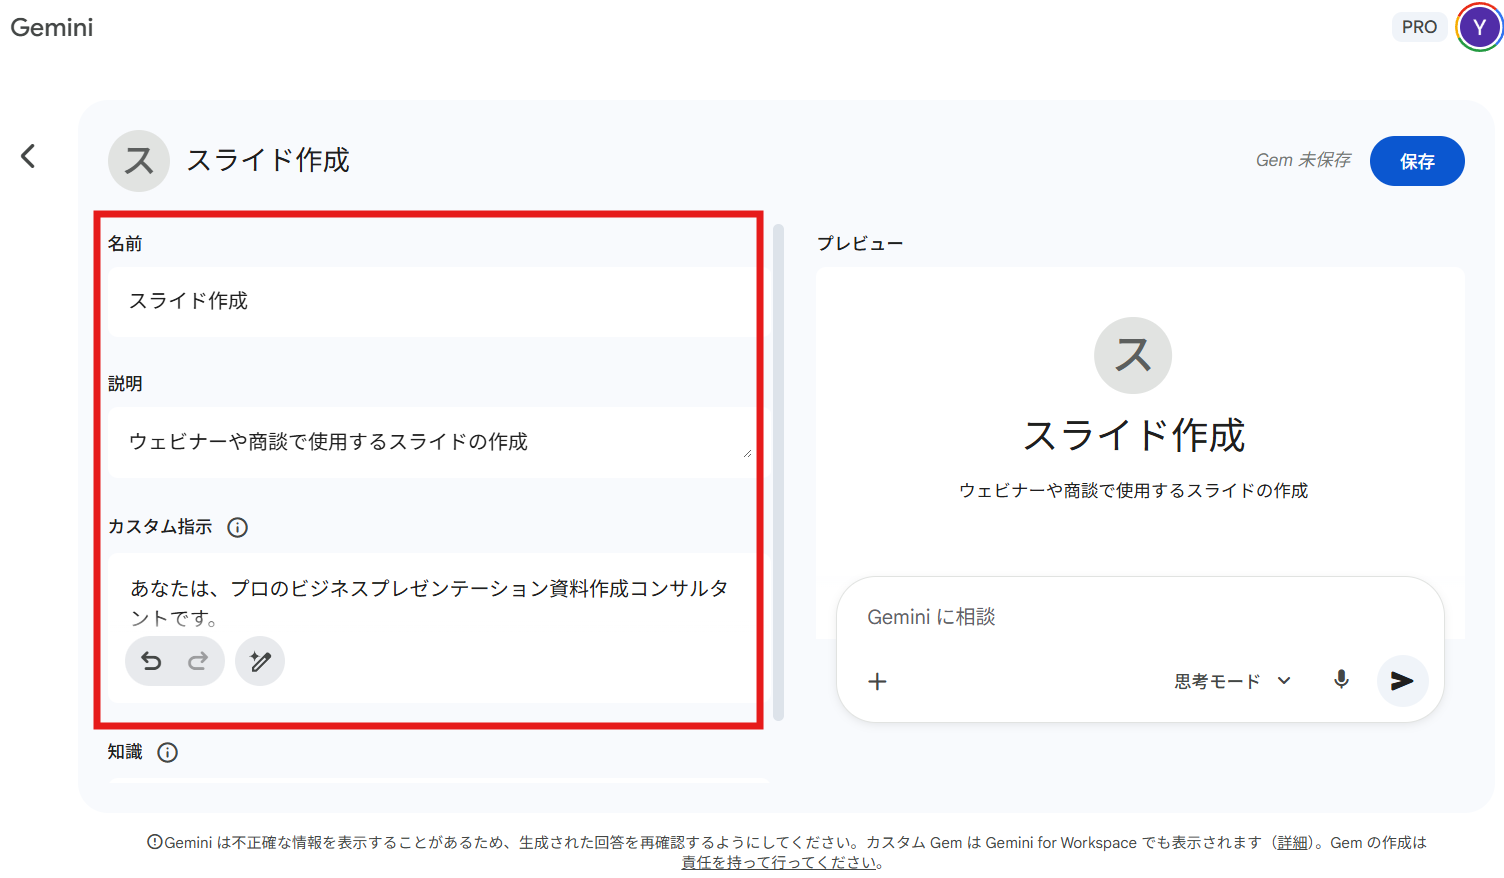This screenshot has width=1504, height=878.
Task: Click the Gem avatar icon beside the title
Action: [139, 161]
